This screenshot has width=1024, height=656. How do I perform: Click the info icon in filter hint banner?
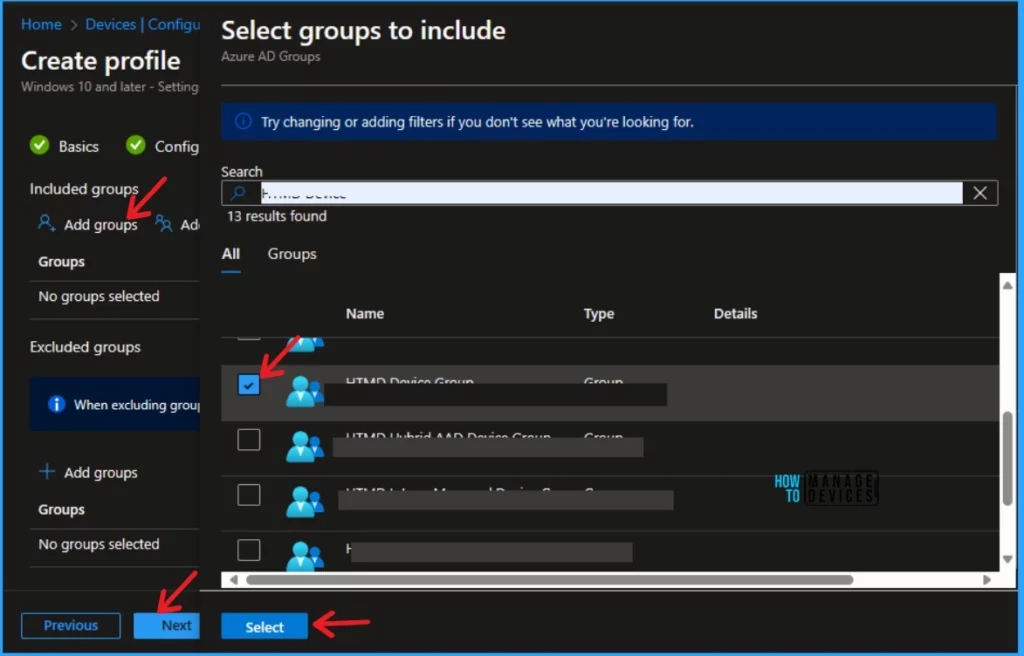(x=243, y=122)
